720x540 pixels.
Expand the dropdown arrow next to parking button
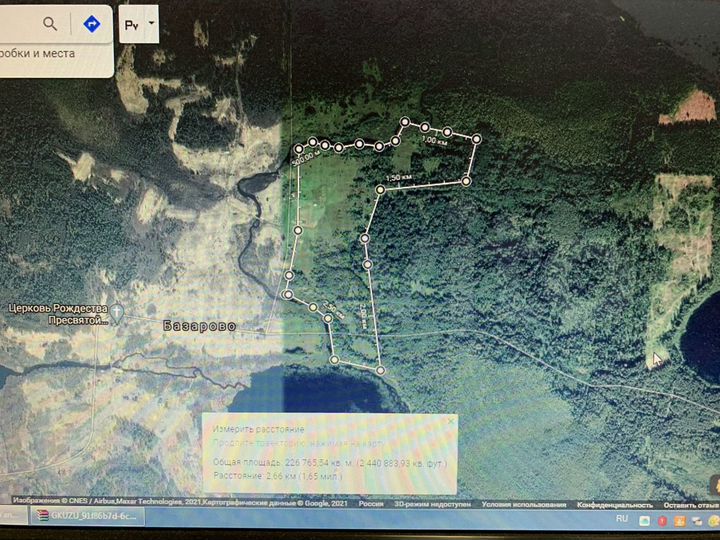pos(151,22)
